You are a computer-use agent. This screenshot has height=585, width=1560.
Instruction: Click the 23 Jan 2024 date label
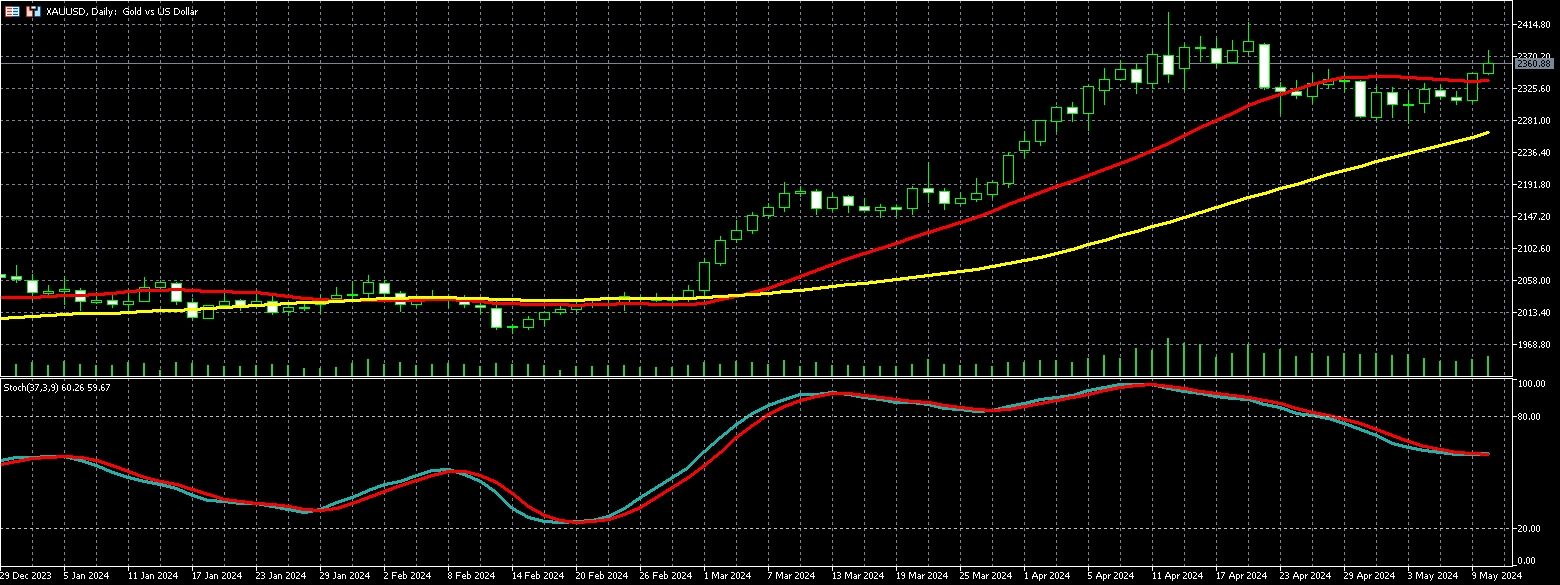click(x=281, y=576)
